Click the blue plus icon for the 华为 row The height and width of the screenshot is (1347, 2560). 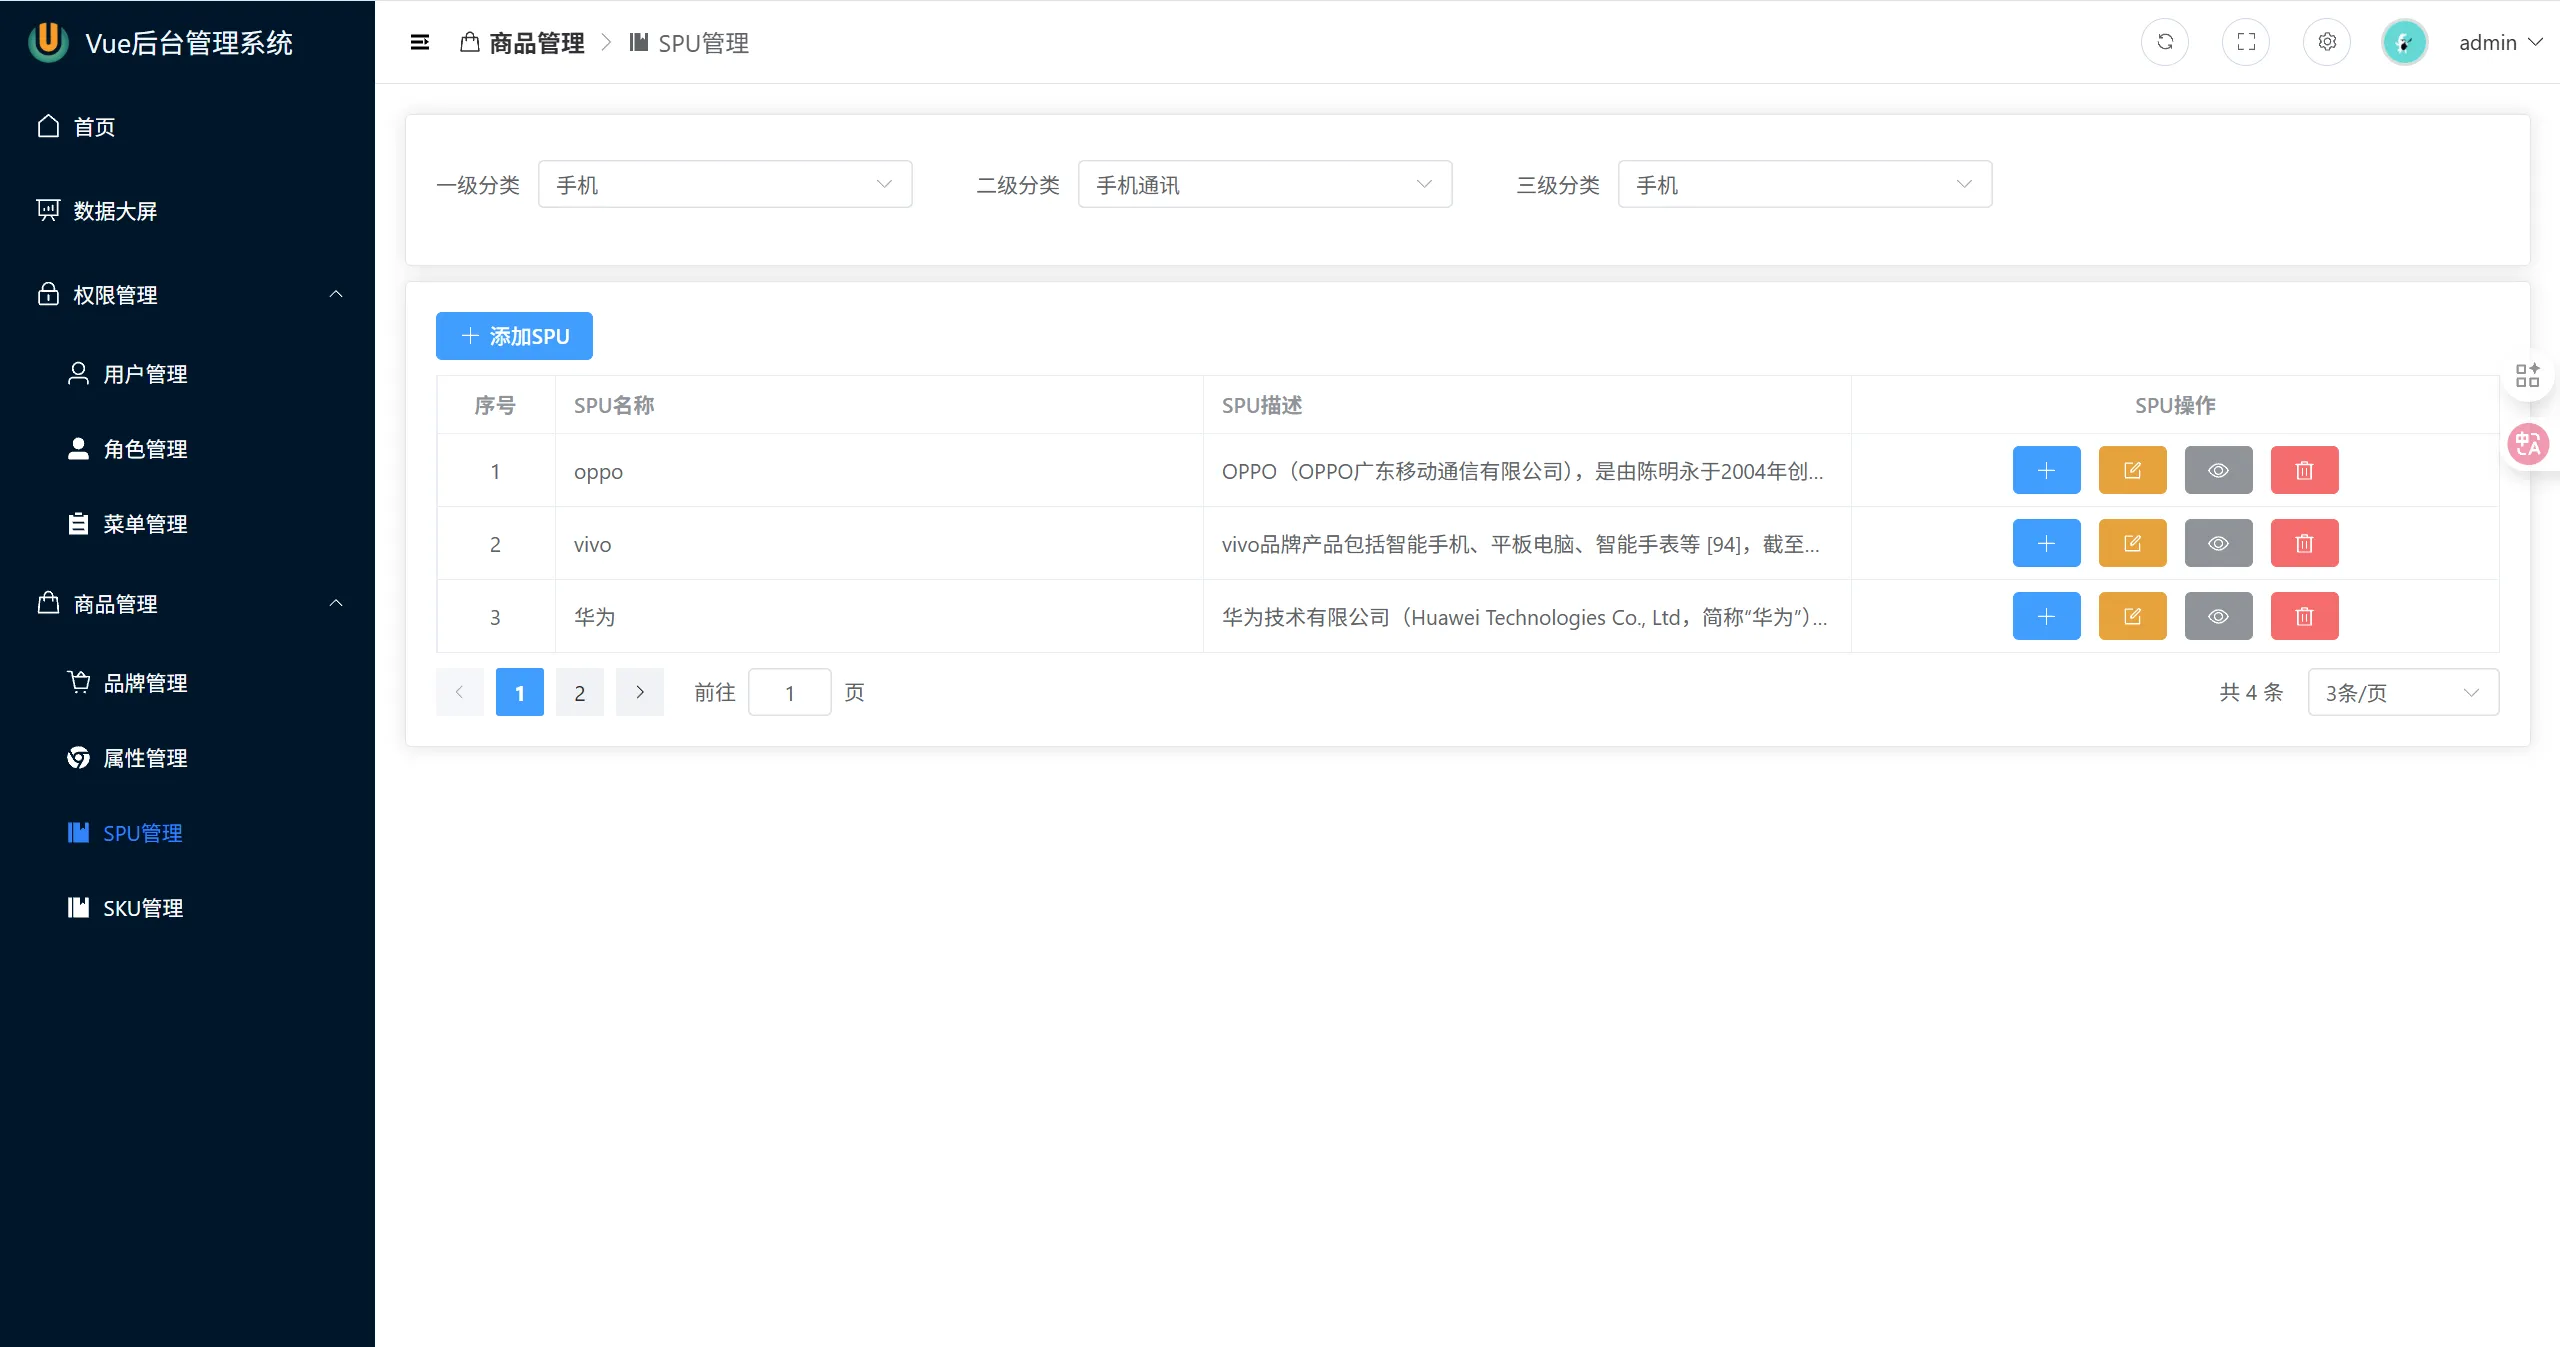pyautogui.click(x=2046, y=616)
